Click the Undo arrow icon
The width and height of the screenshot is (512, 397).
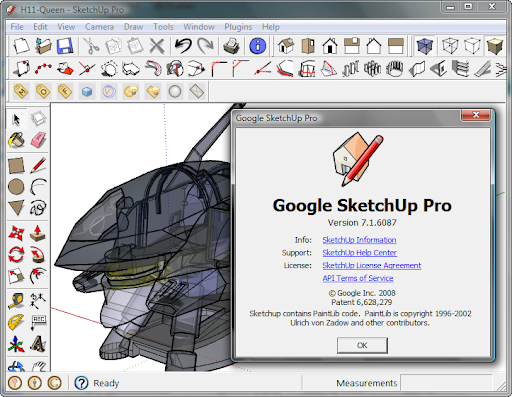[183, 46]
